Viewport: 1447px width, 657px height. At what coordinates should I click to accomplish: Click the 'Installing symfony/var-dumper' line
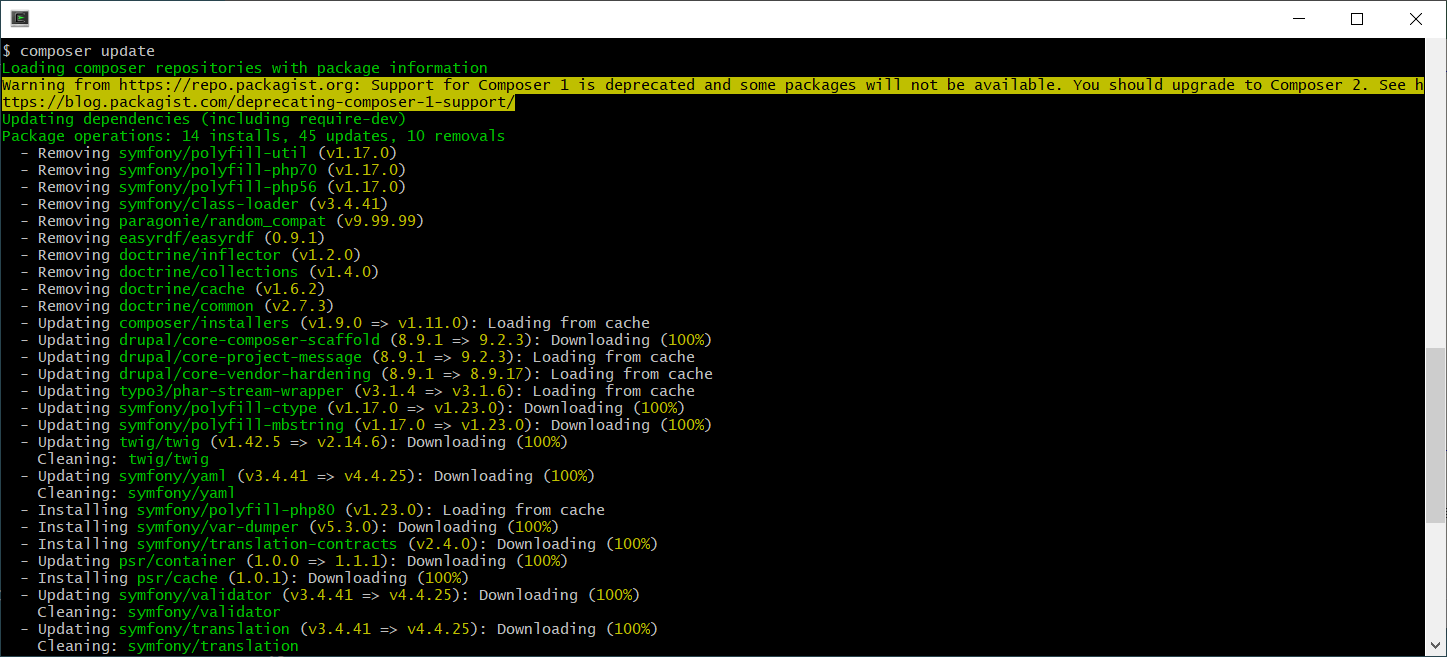(x=290, y=527)
